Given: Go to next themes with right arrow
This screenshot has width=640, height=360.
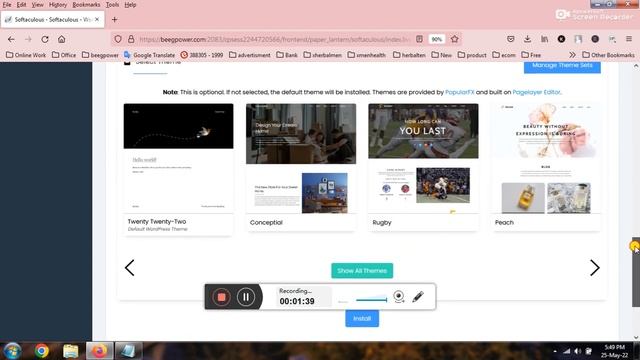Looking at the screenshot, I should pyautogui.click(x=595, y=268).
